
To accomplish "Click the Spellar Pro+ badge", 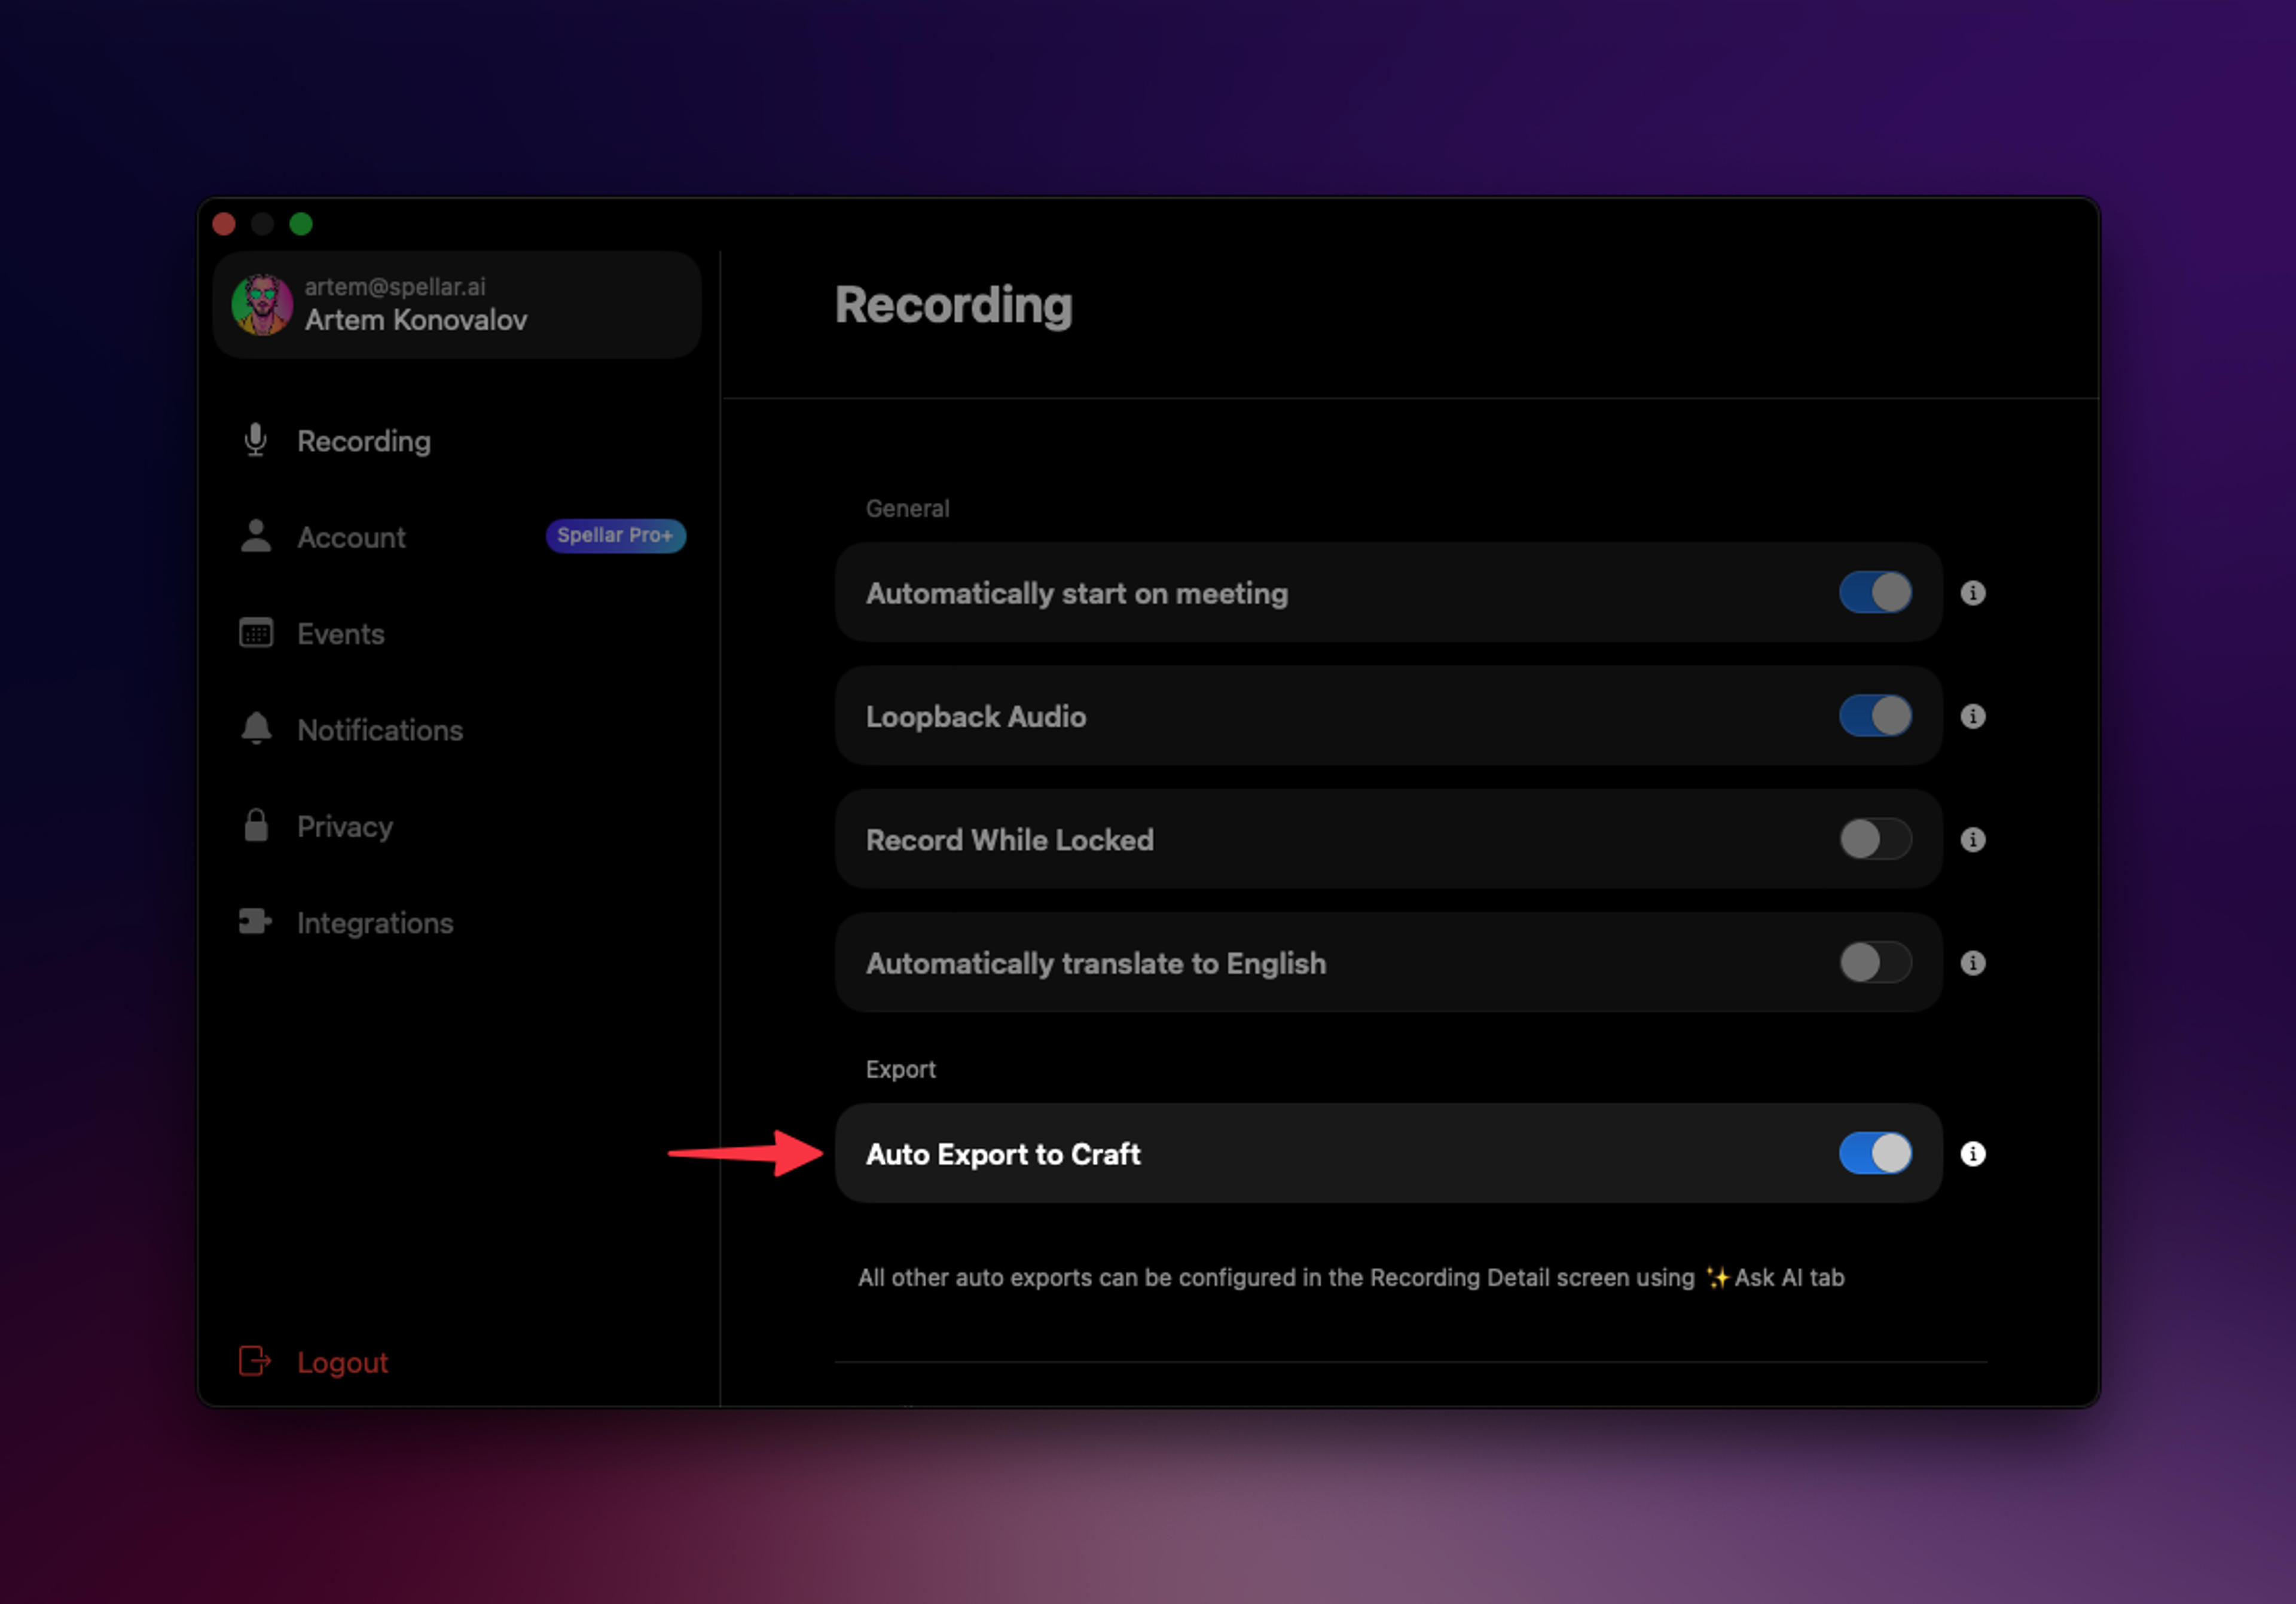I will coord(615,535).
